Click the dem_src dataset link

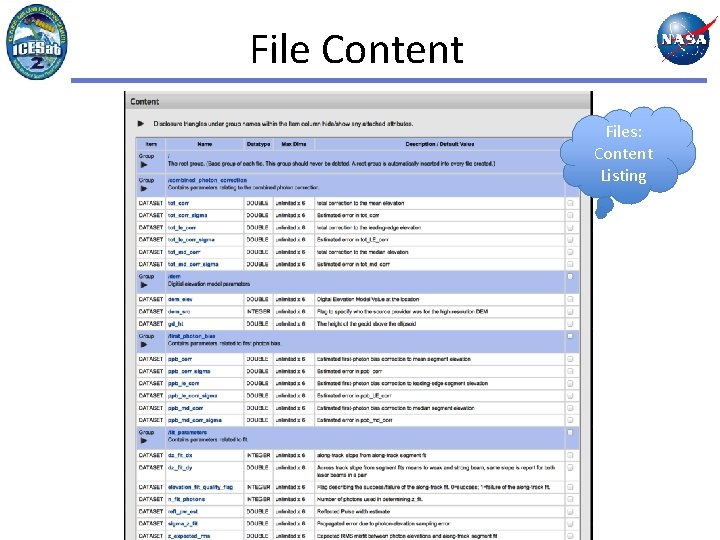(179, 312)
